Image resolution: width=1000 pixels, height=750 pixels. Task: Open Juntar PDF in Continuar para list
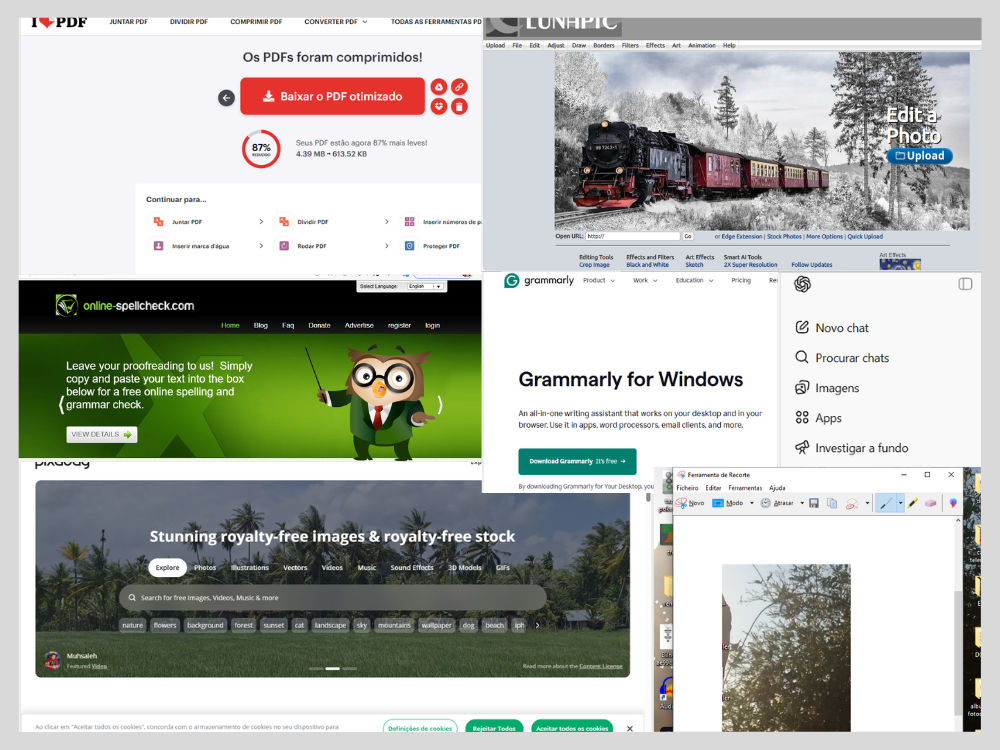click(x=208, y=222)
